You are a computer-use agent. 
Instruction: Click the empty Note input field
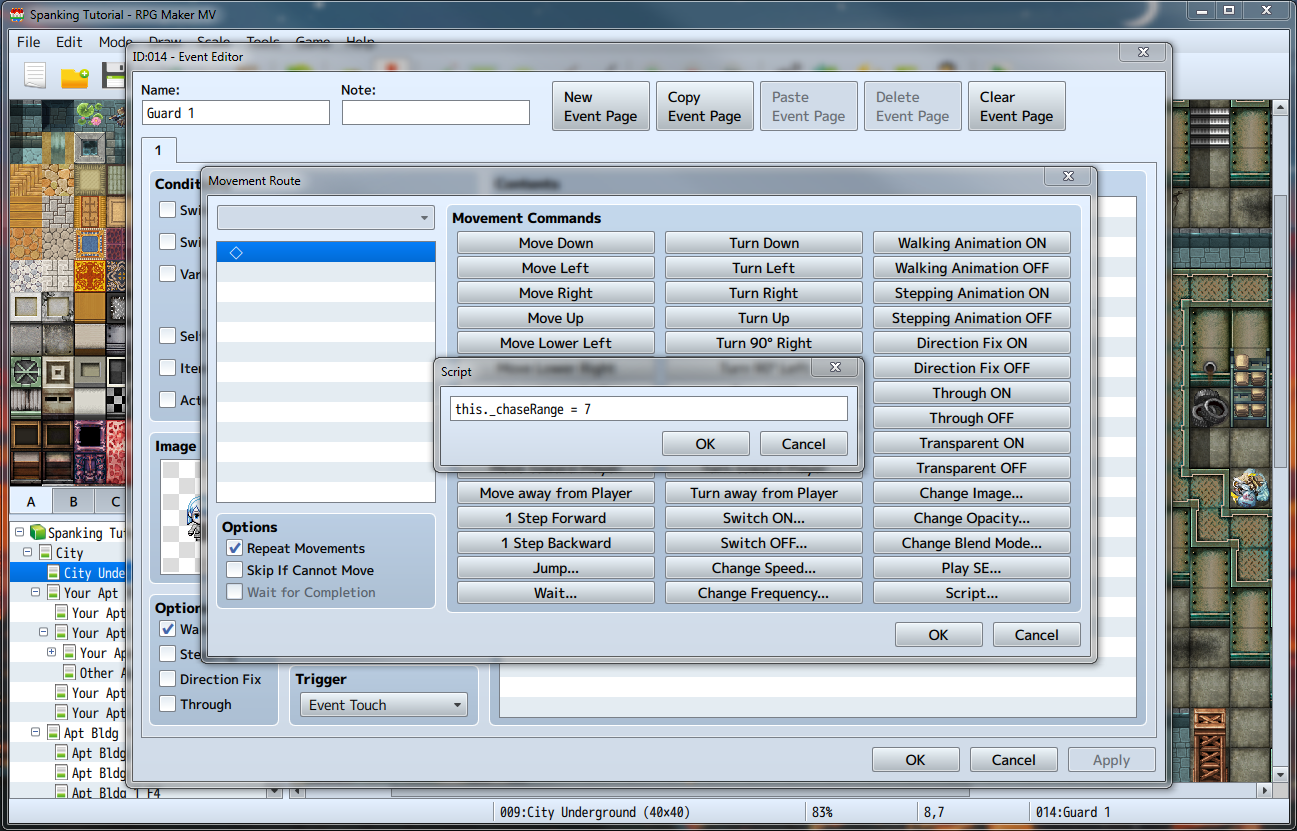(436, 113)
